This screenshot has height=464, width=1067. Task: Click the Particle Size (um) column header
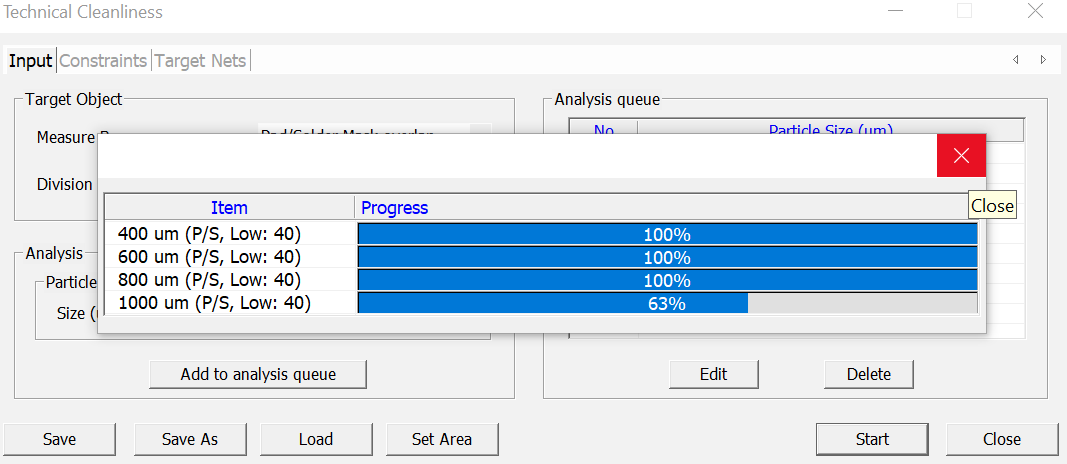click(830, 130)
